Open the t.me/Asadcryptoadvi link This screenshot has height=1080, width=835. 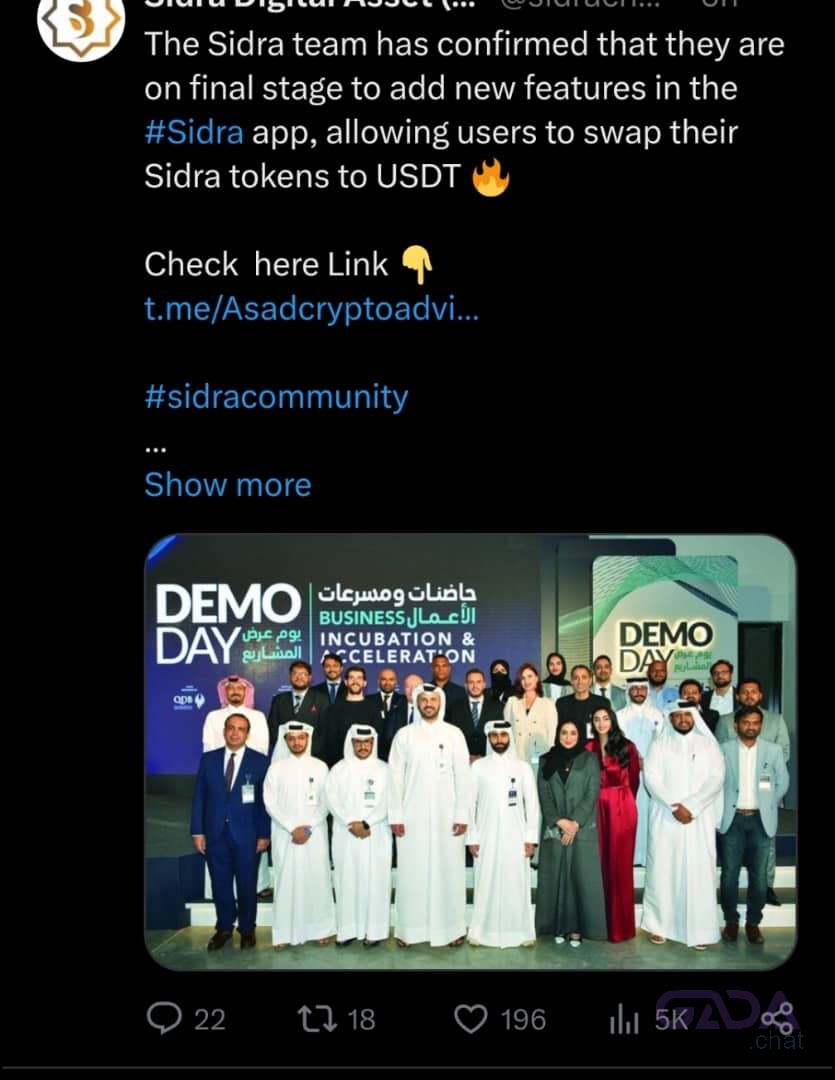pyautogui.click(x=311, y=309)
